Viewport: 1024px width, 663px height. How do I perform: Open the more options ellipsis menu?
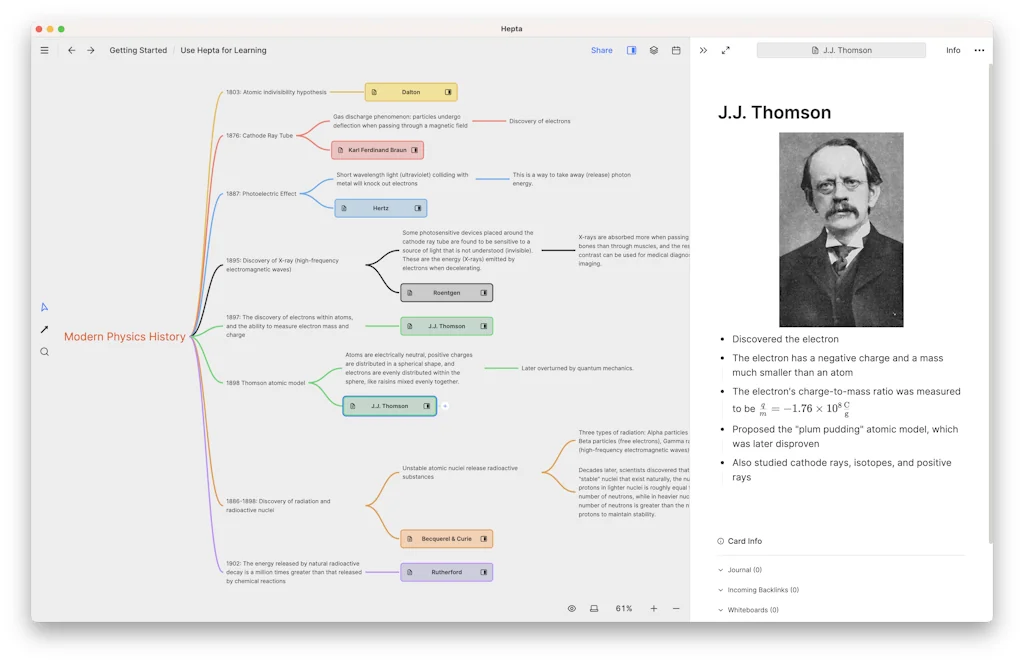point(979,49)
